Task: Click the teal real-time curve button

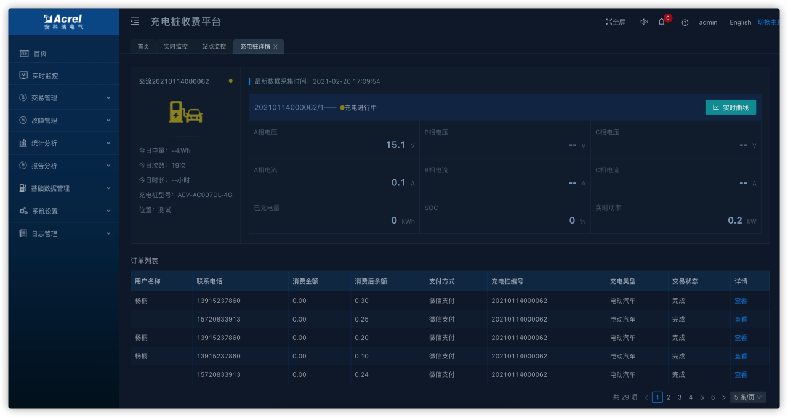Action: [730, 107]
